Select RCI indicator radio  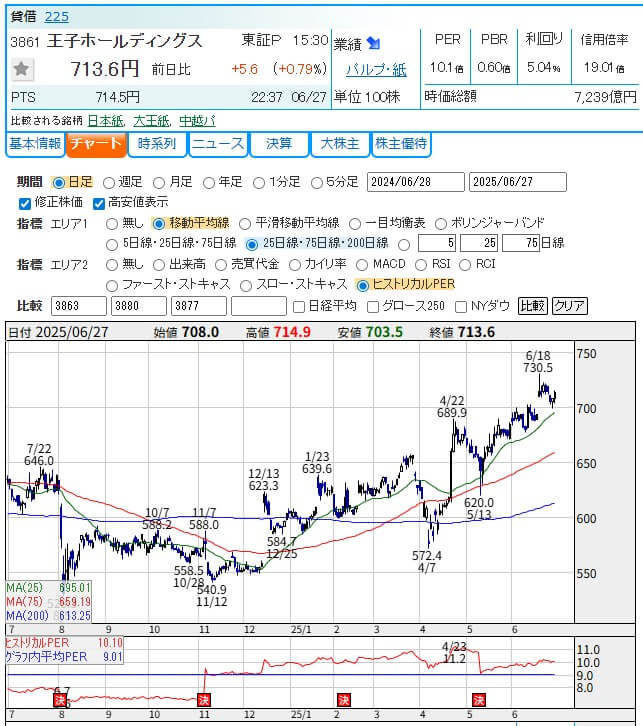point(465,265)
